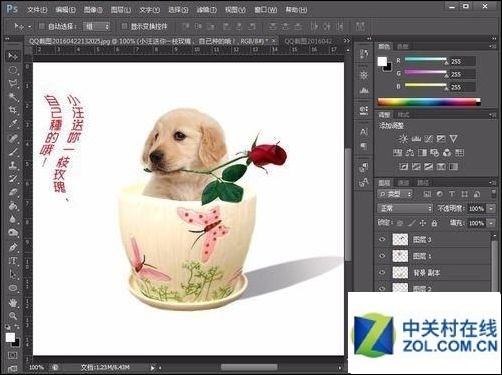This screenshot has width=502, height=375.
Task: Hide layer 图层 3 with eye icon
Action: (382, 239)
